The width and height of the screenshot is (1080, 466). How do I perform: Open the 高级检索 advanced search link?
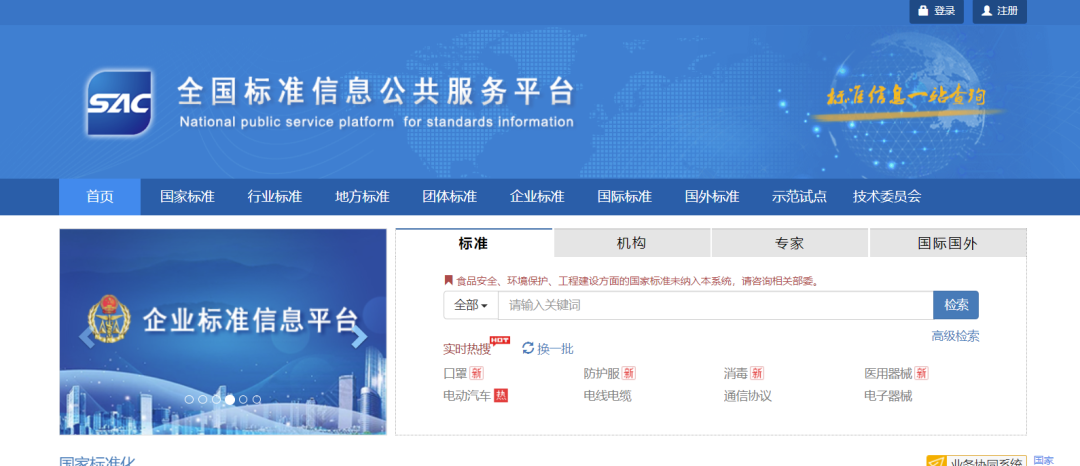(955, 336)
